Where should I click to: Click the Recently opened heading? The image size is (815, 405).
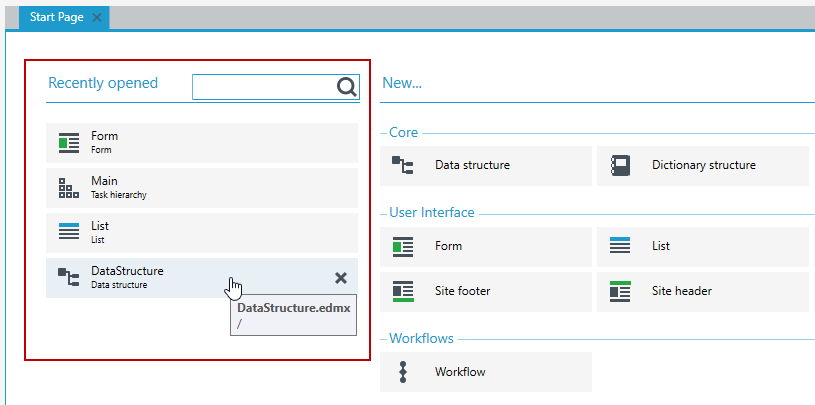pos(103,83)
